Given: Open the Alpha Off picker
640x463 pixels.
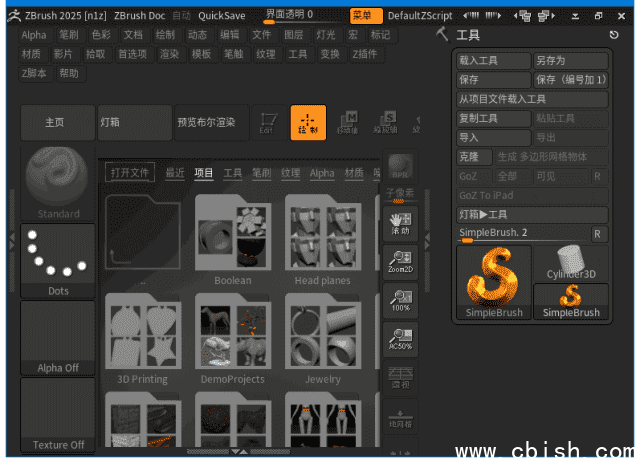Looking at the screenshot, I should click(58, 338).
